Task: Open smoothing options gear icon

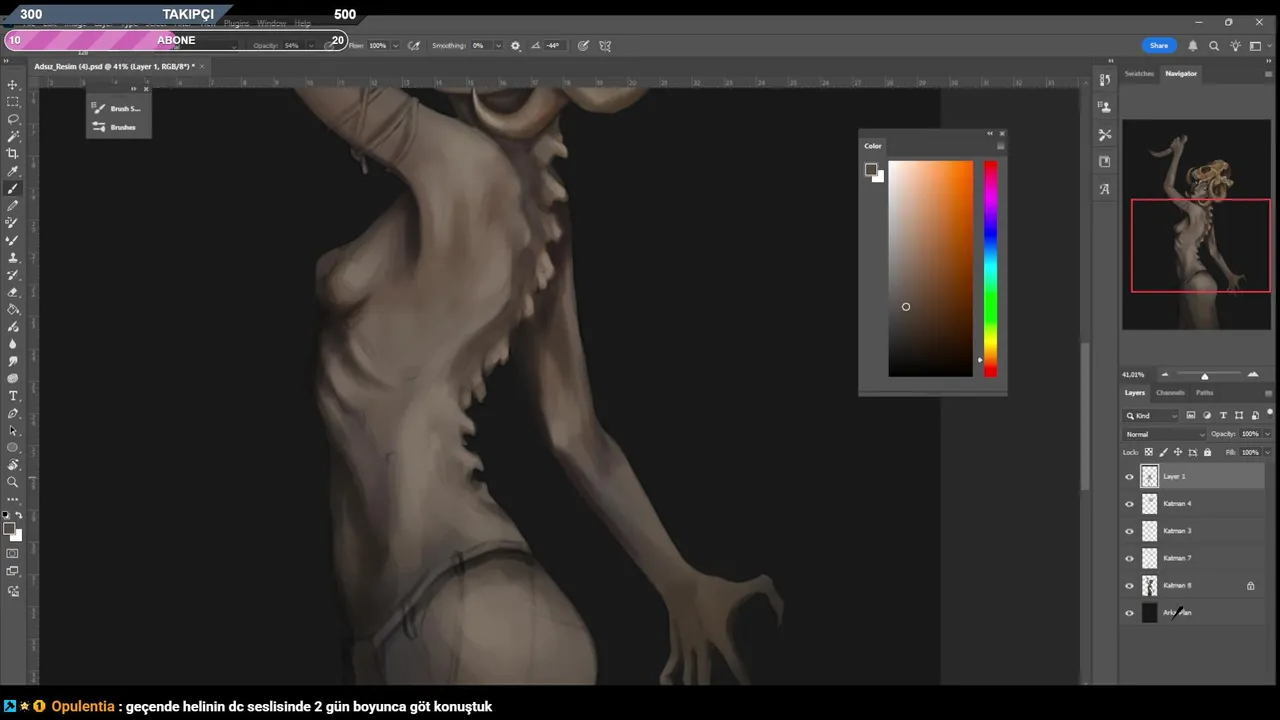Action: (x=516, y=46)
